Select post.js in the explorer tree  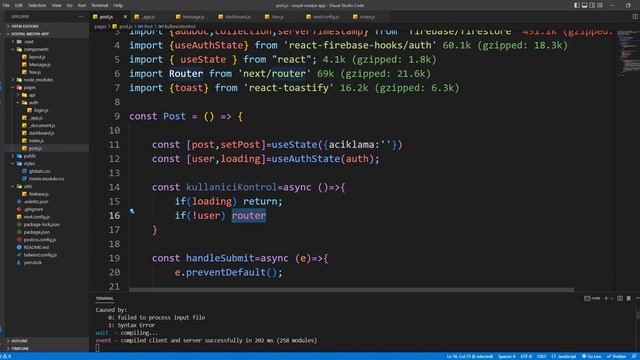35,148
